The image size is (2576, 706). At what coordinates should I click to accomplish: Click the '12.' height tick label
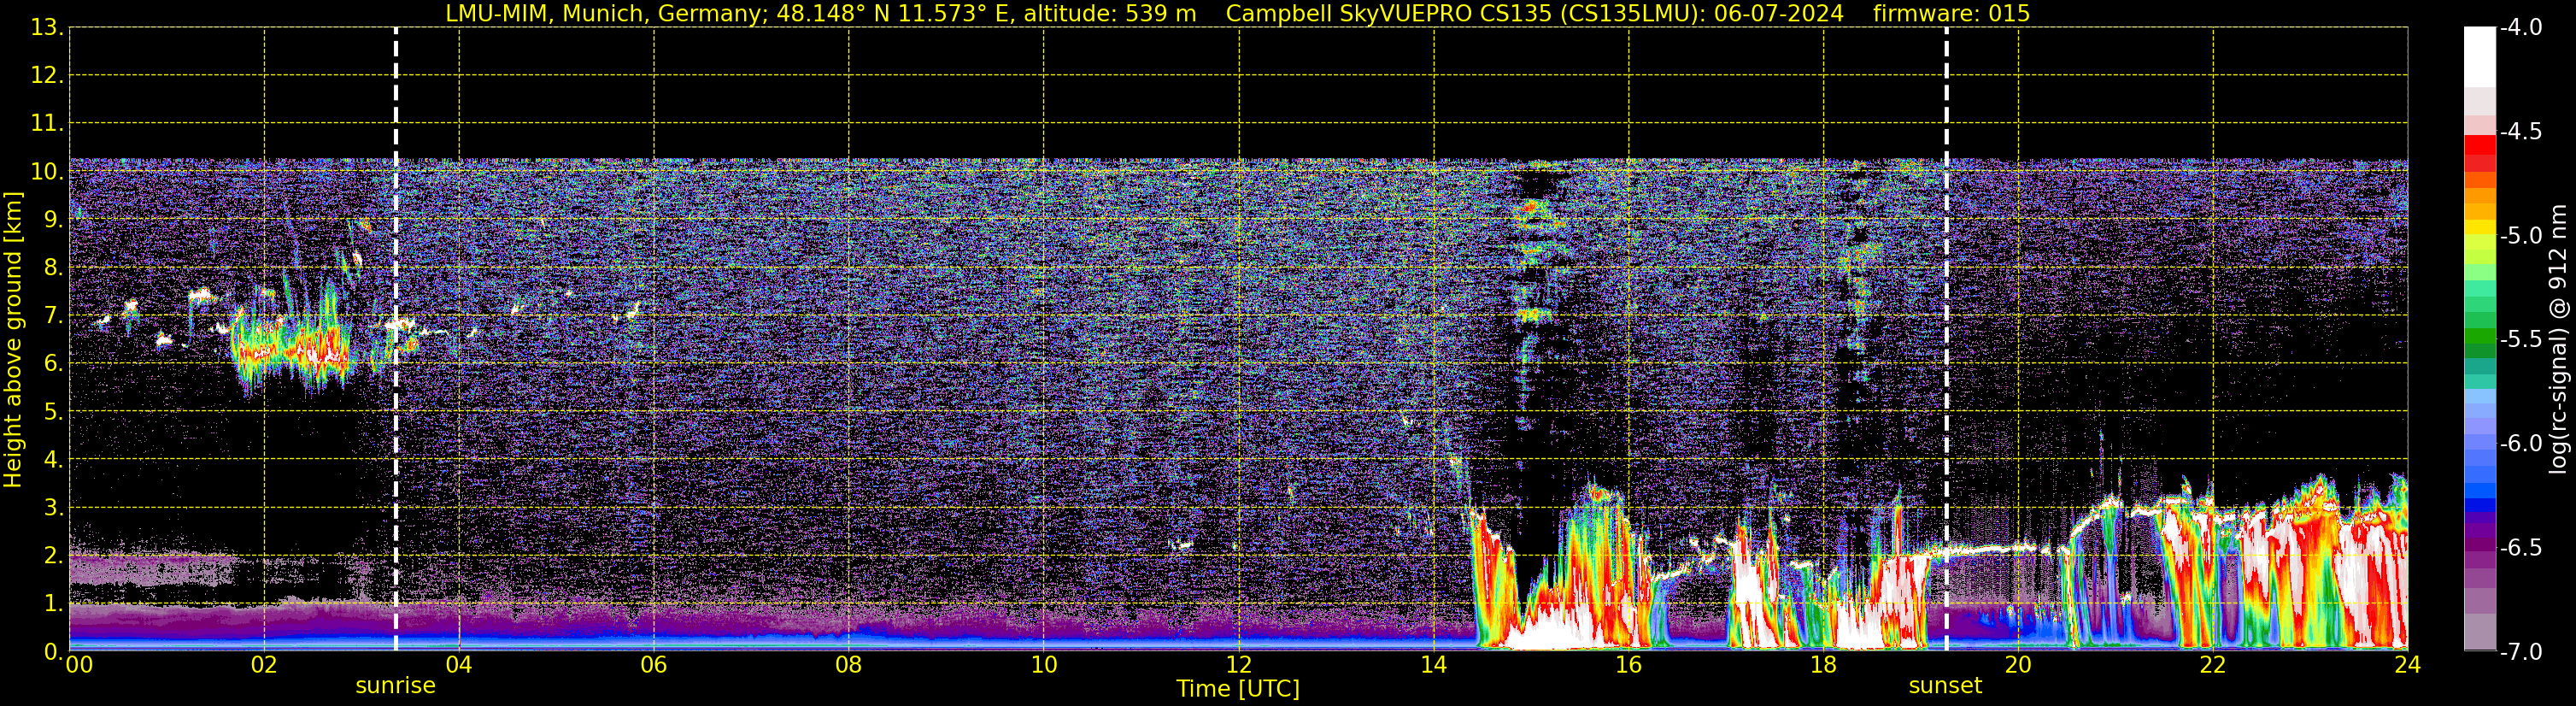pyautogui.click(x=47, y=76)
